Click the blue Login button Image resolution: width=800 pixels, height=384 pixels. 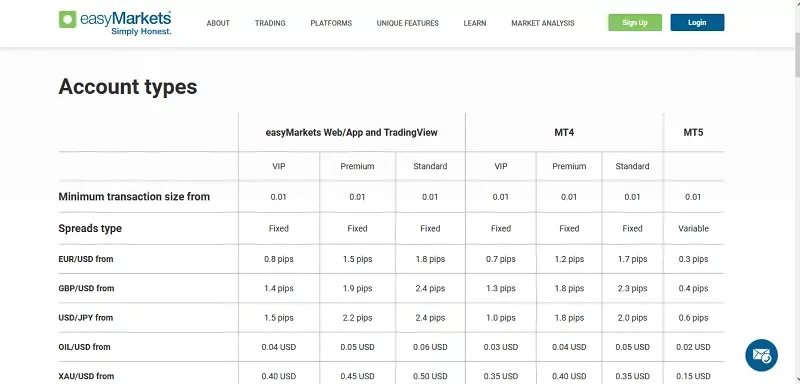697,22
